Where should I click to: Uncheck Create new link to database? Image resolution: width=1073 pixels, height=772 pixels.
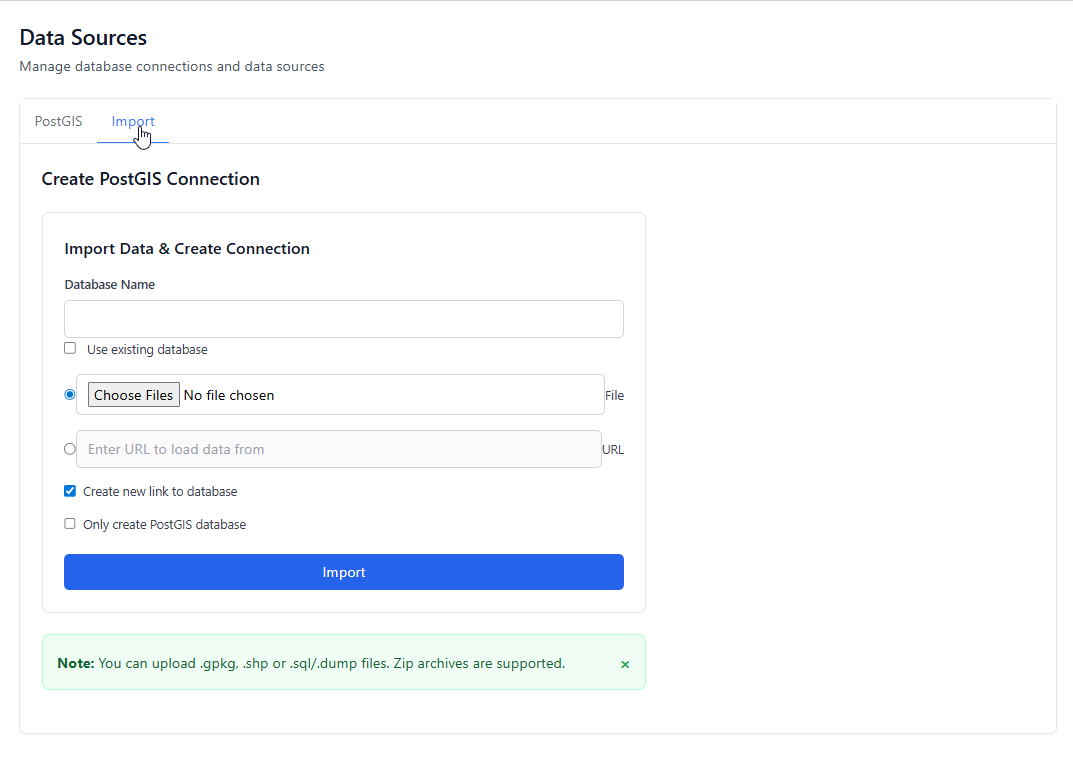click(x=70, y=491)
